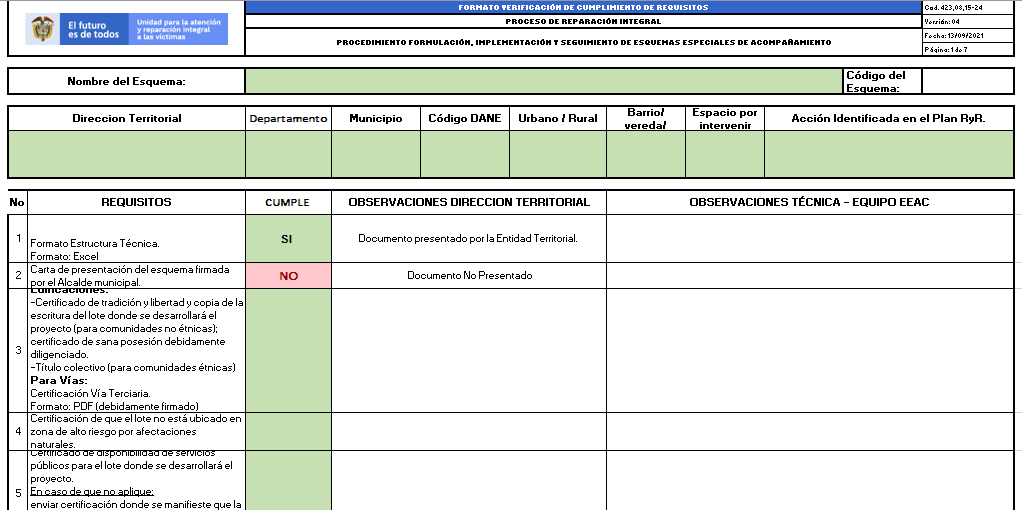Image resolution: width=1022 pixels, height=510 pixels.
Task: Select the 'Departamento' column header
Action: (288, 118)
